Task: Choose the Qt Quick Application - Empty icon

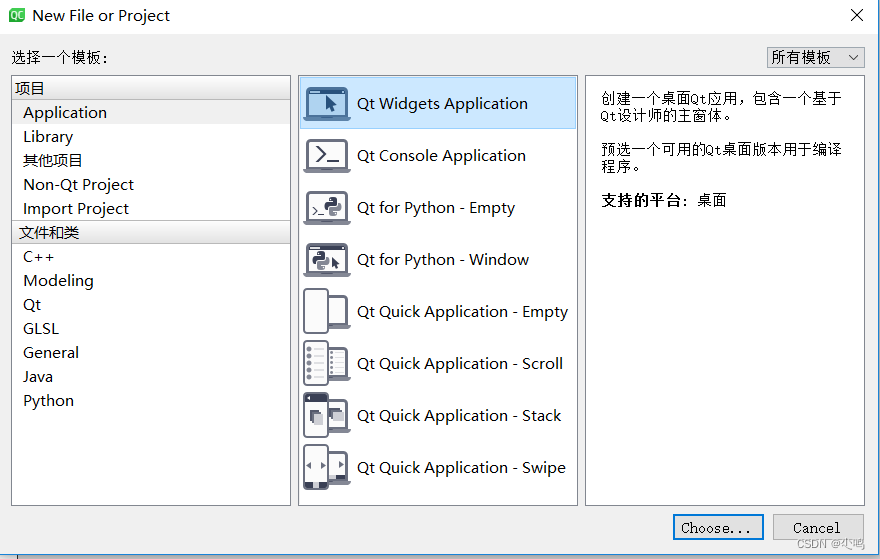Action: [327, 311]
